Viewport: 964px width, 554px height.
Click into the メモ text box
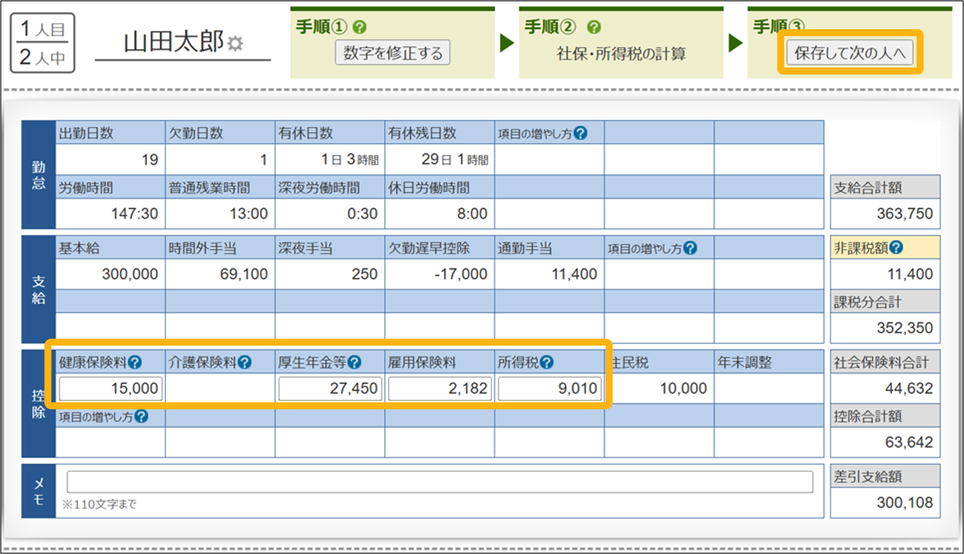coord(439,482)
